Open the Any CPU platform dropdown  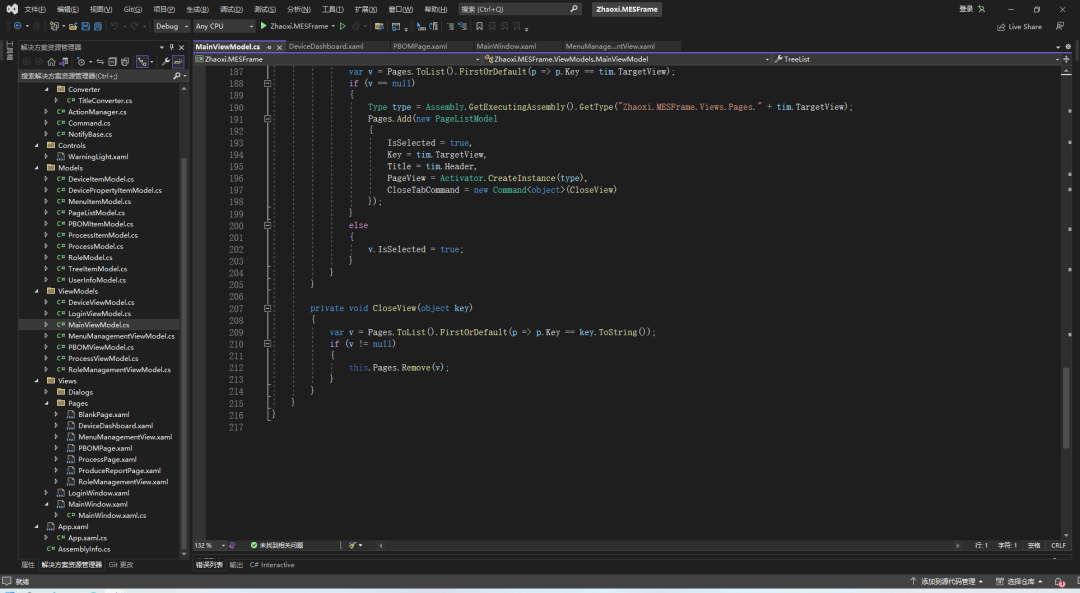tap(224, 26)
